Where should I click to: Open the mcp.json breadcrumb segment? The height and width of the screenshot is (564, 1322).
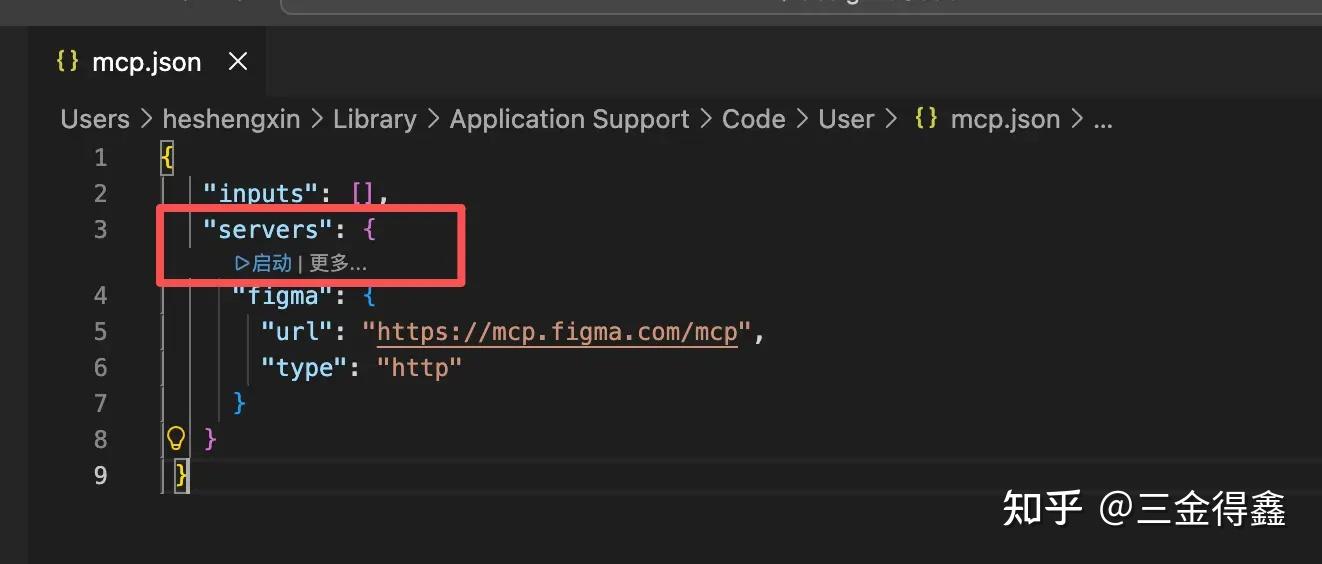[1005, 119]
